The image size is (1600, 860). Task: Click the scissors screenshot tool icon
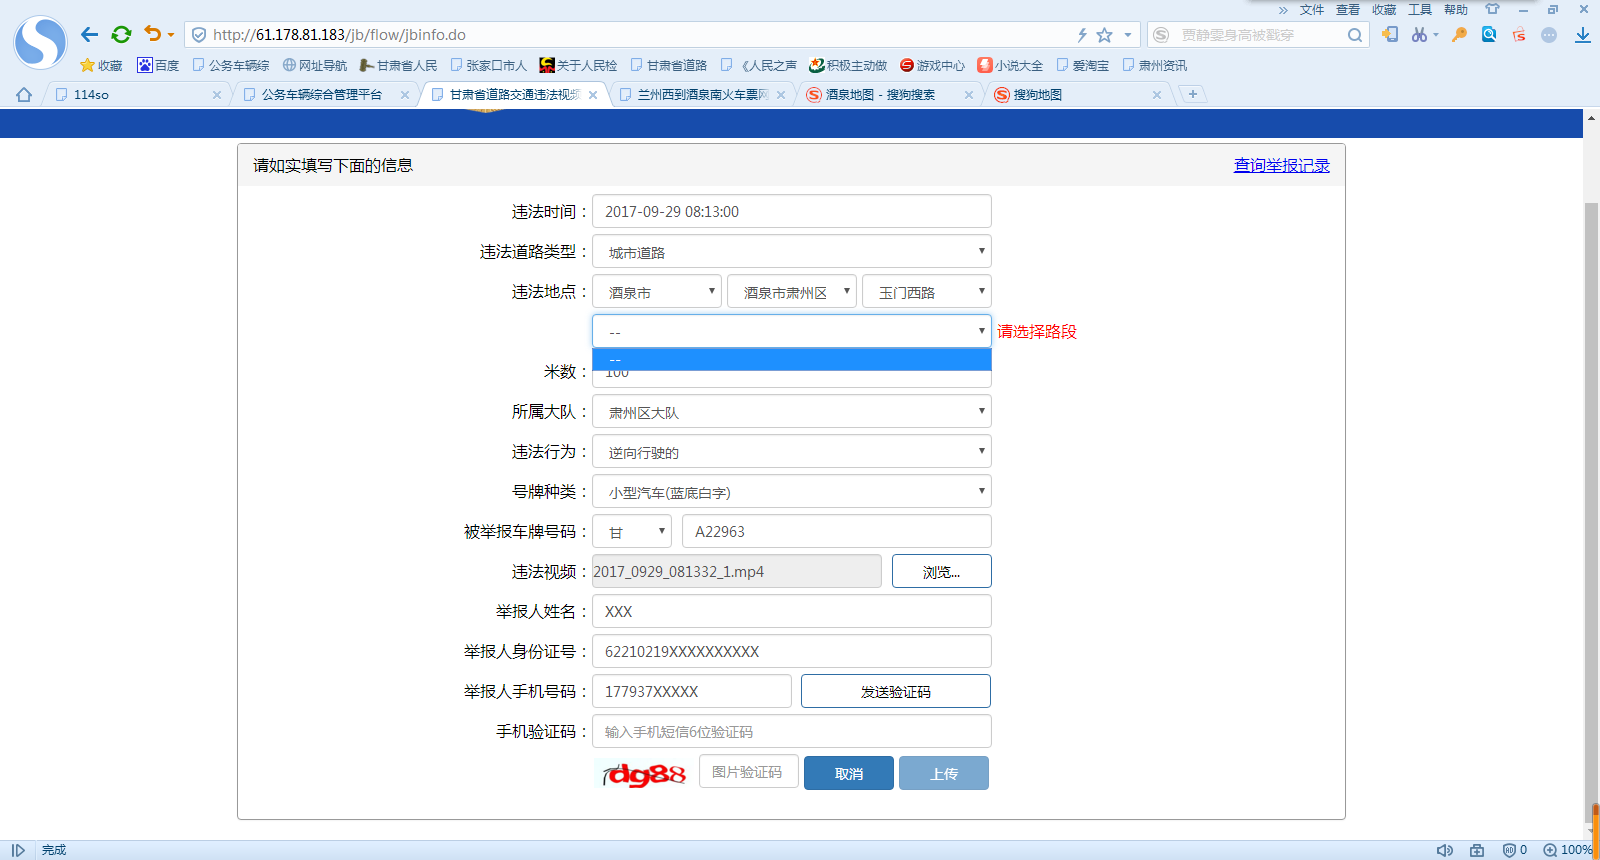tap(1419, 34)
